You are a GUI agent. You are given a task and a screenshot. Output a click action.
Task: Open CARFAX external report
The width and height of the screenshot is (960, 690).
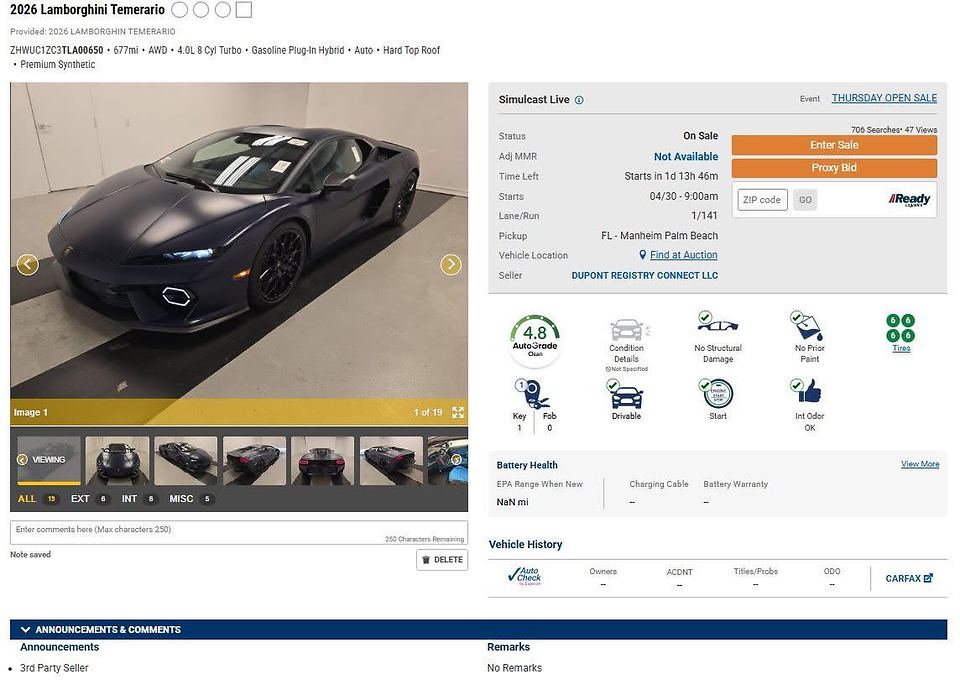pos(909,578)
